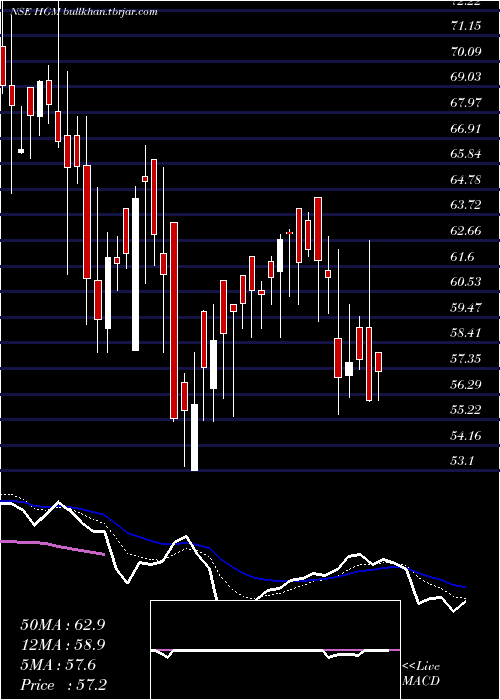The width and height of the screenshot is (500, 700).
Task: Click the 57.35 price axis label
Action: coord(466,359)
